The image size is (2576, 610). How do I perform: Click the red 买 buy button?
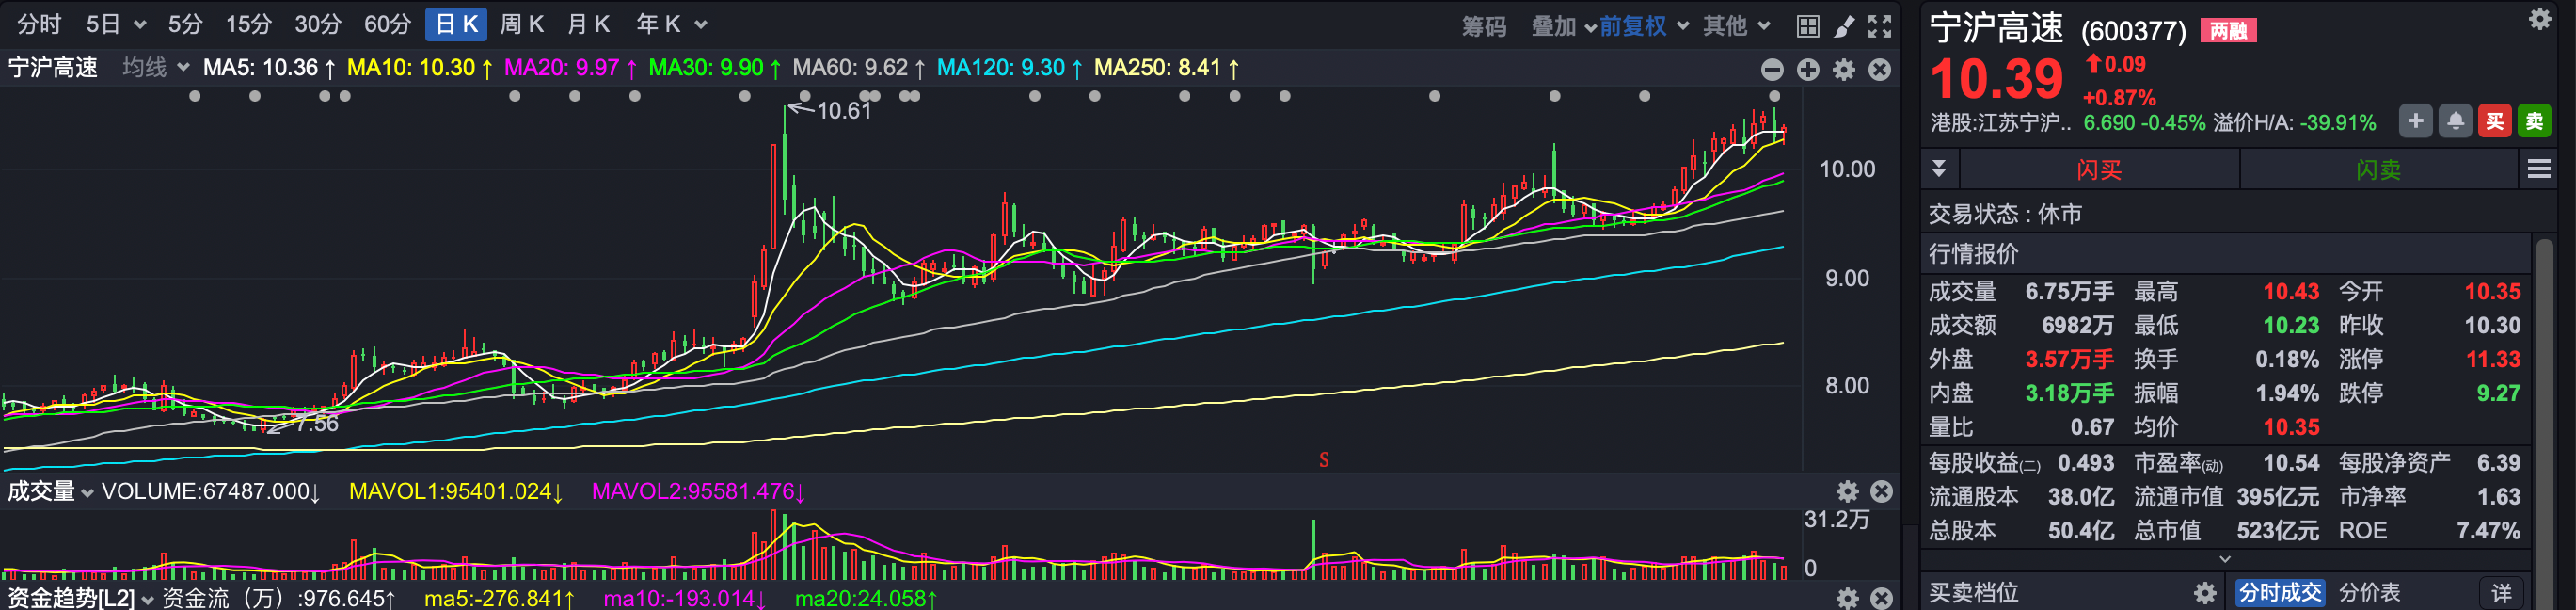click(x=2495, y=121)
